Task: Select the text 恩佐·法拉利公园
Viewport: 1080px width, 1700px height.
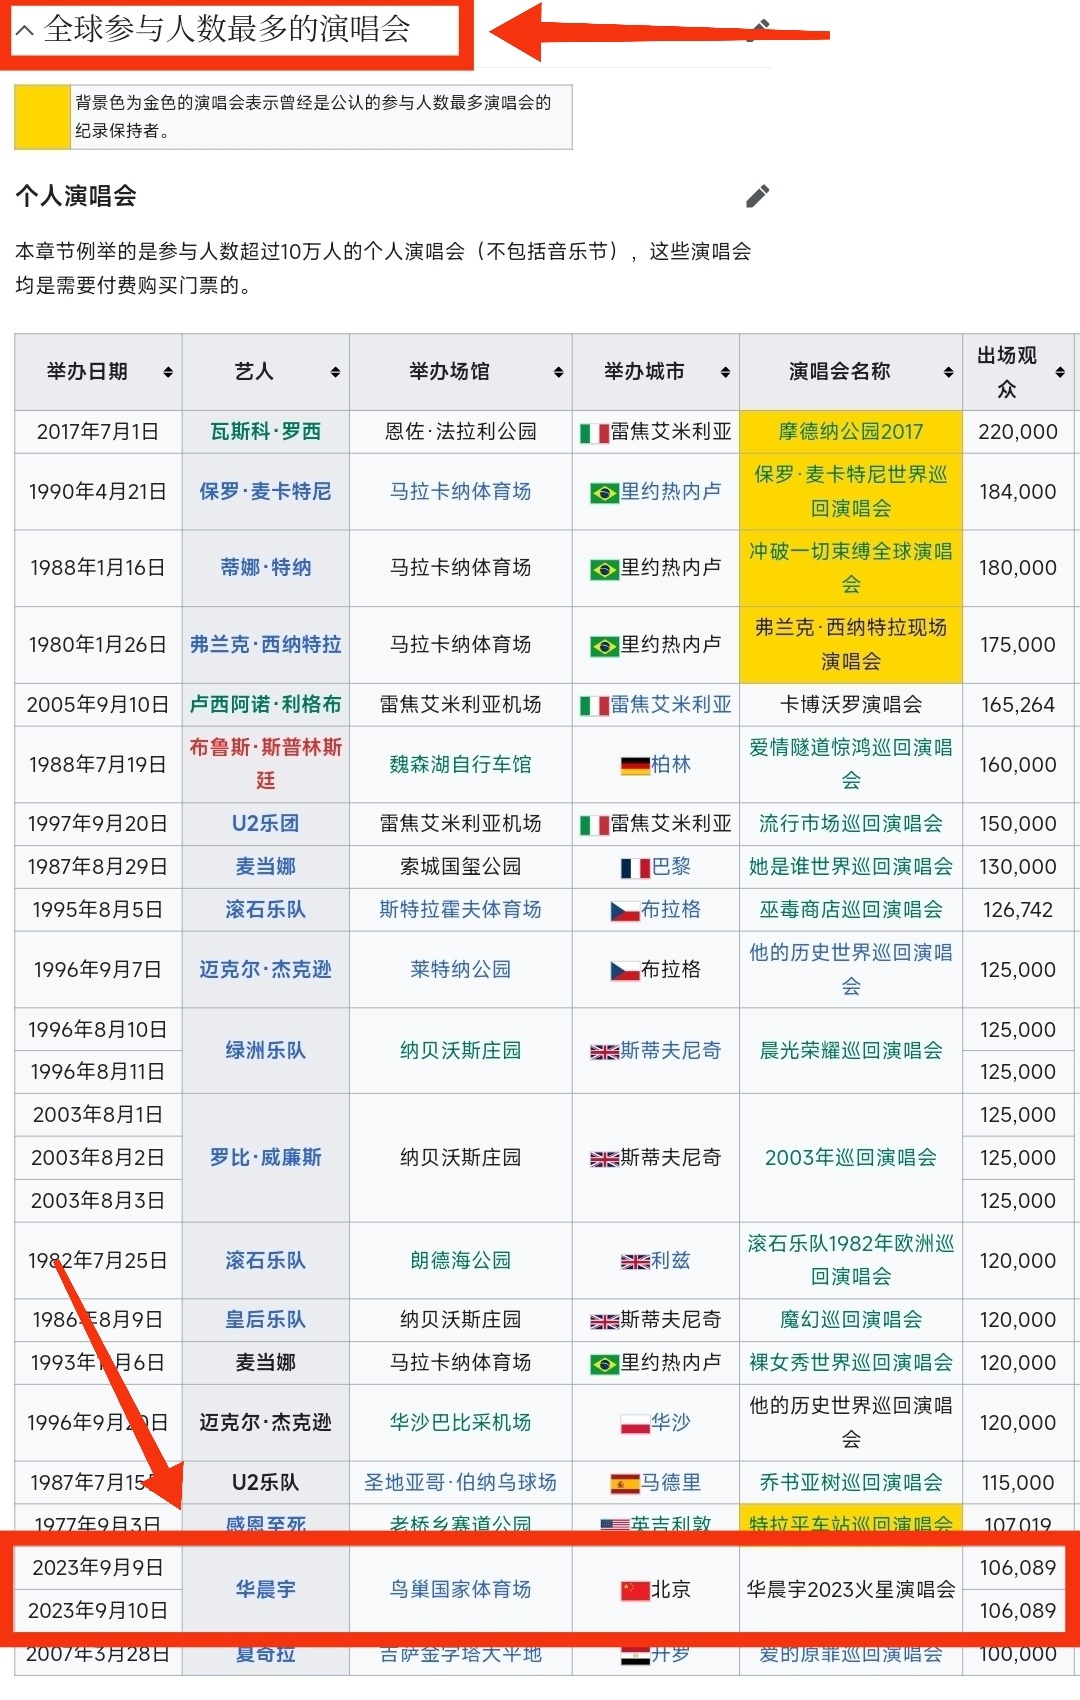Action: coord(461,432)
